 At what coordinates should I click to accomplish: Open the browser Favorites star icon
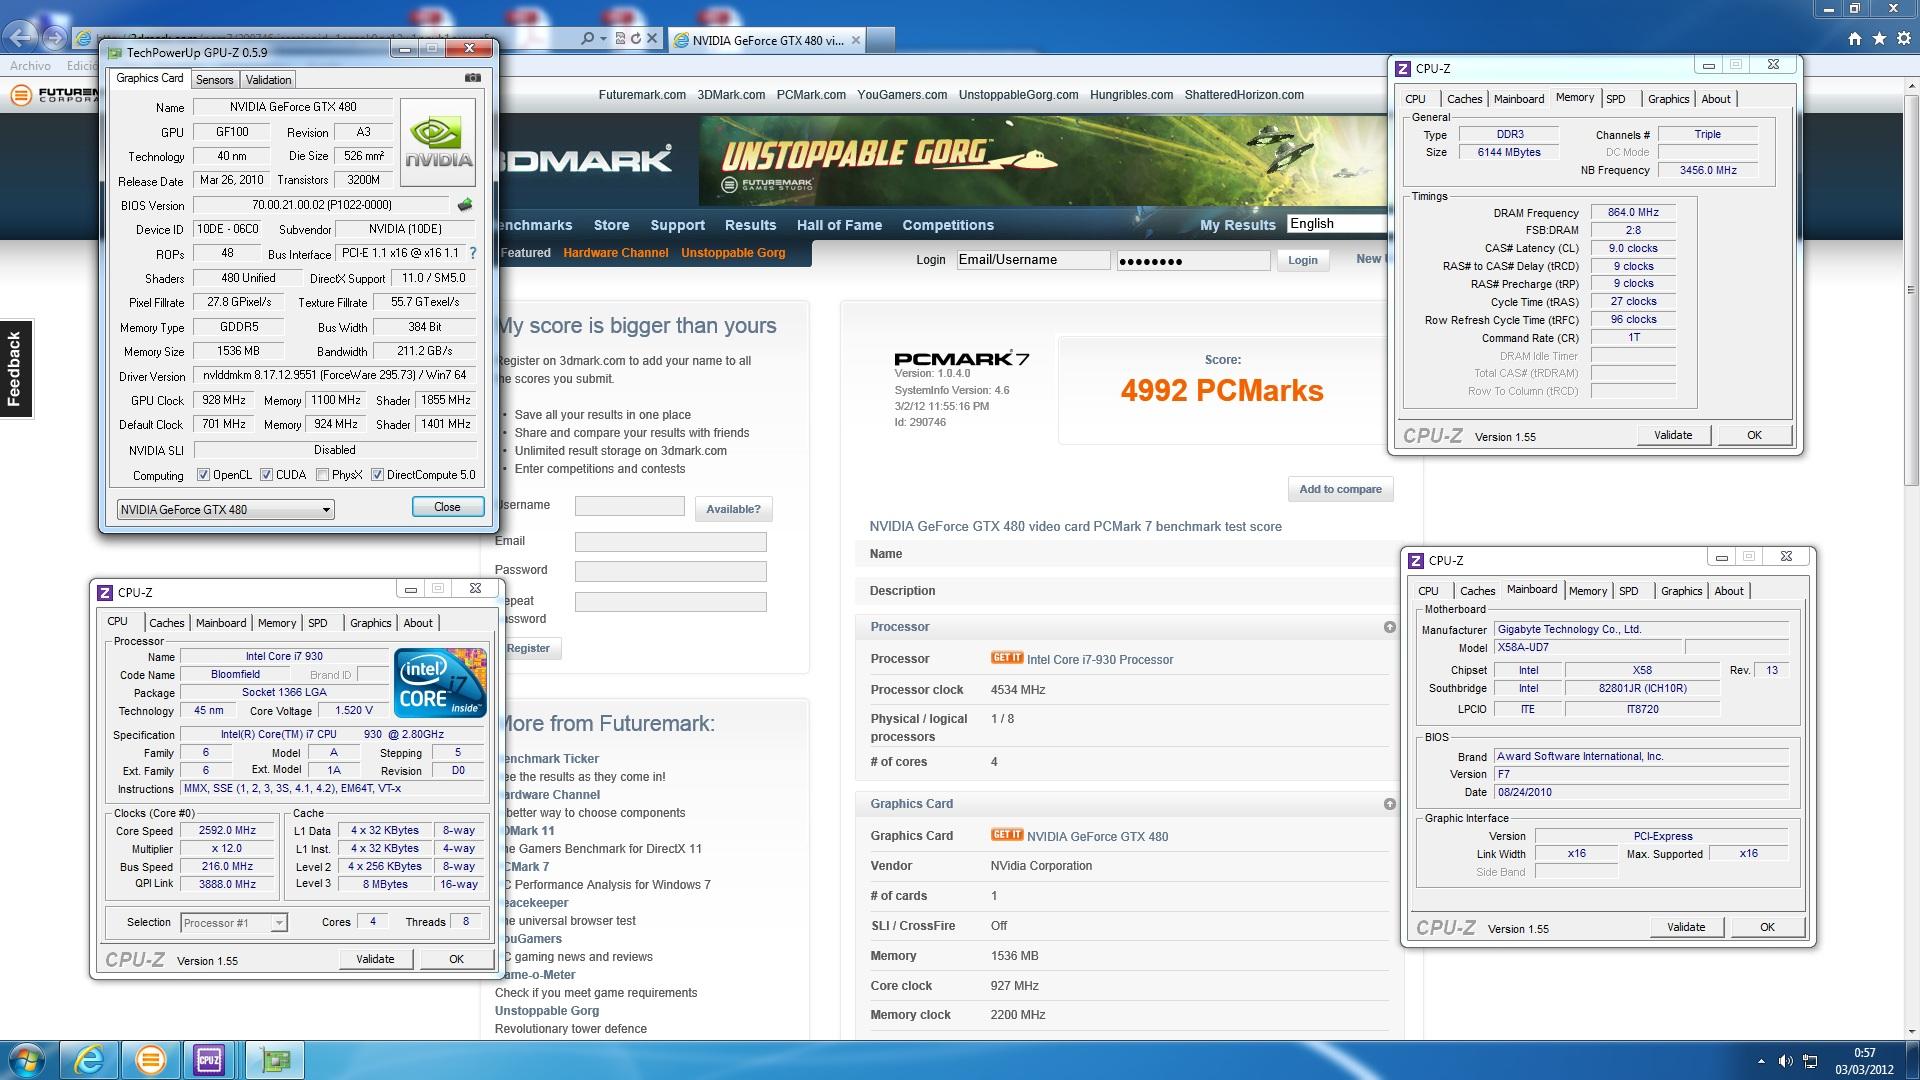point(1879,38)
